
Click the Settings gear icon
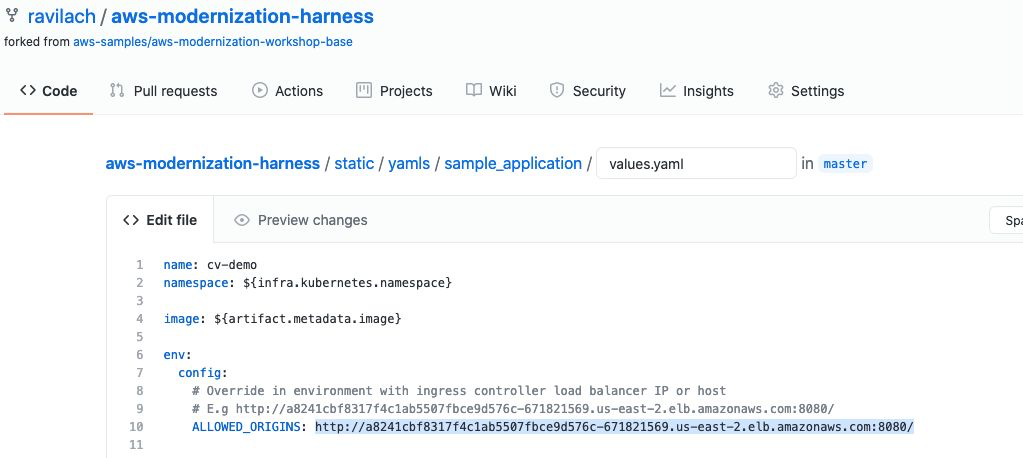[775, 90]
